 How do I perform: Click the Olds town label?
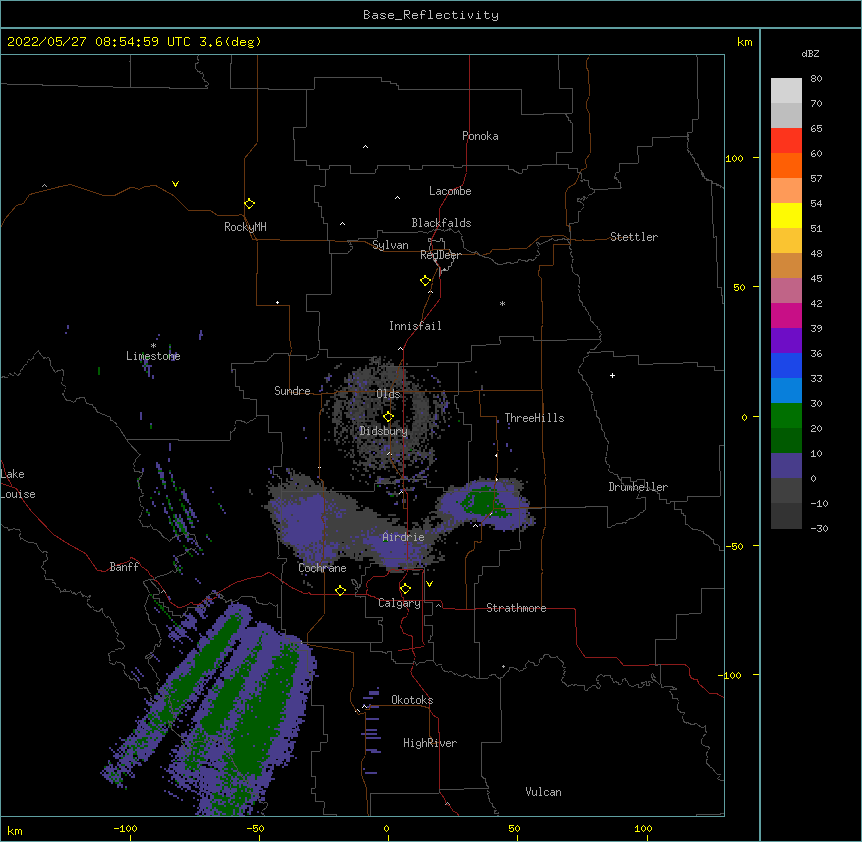tap(388, 394)
